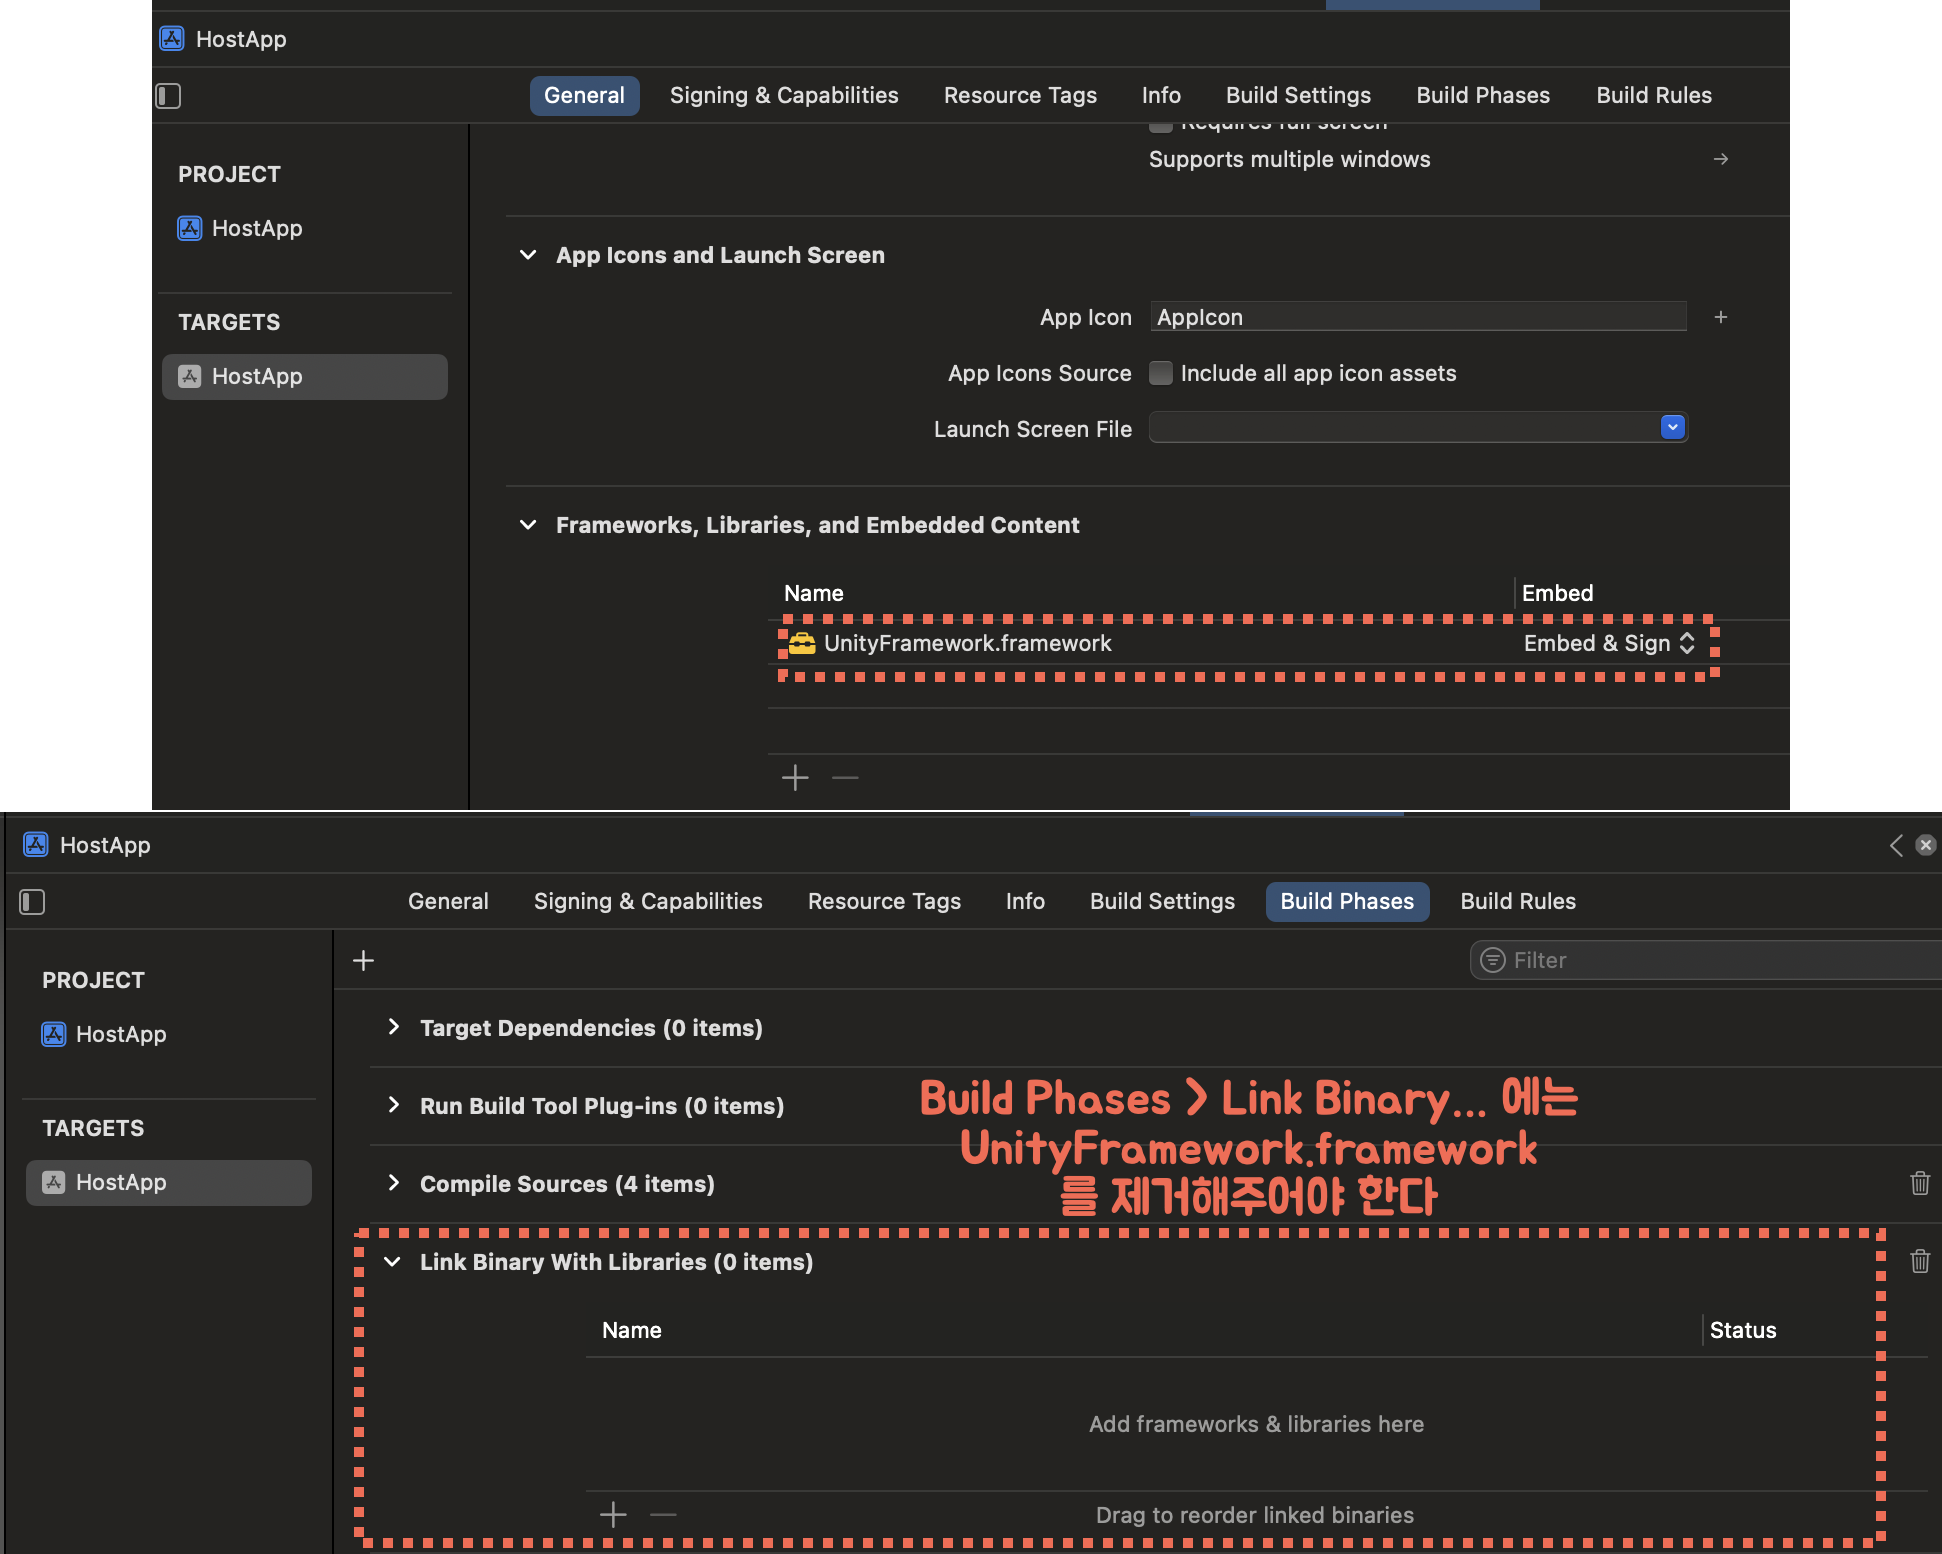This screenshot has height=1554, width=1942.
Task: Click Embed column header in Frameworks table
Action: click(1557, 593)
